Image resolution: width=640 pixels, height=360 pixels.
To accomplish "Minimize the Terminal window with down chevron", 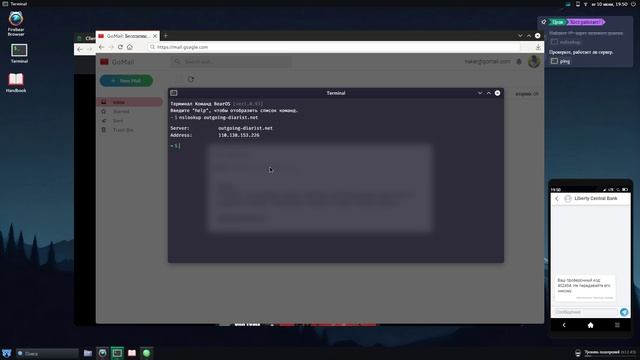I will 480,93.
